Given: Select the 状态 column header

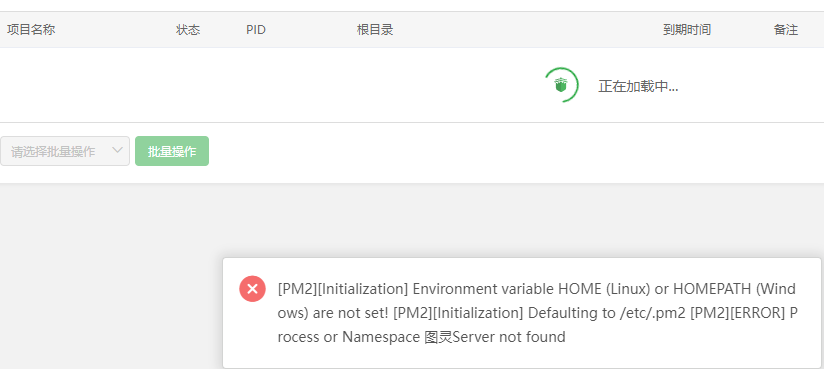Looking at the screenshot, I should (x=188, y=30).
